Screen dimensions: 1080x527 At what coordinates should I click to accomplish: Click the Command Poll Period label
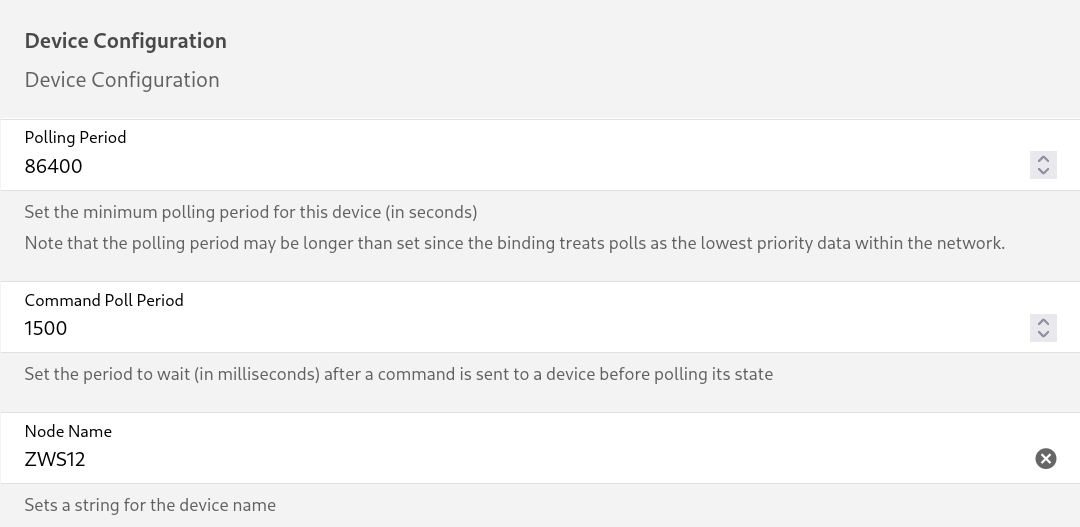(104, 300)
